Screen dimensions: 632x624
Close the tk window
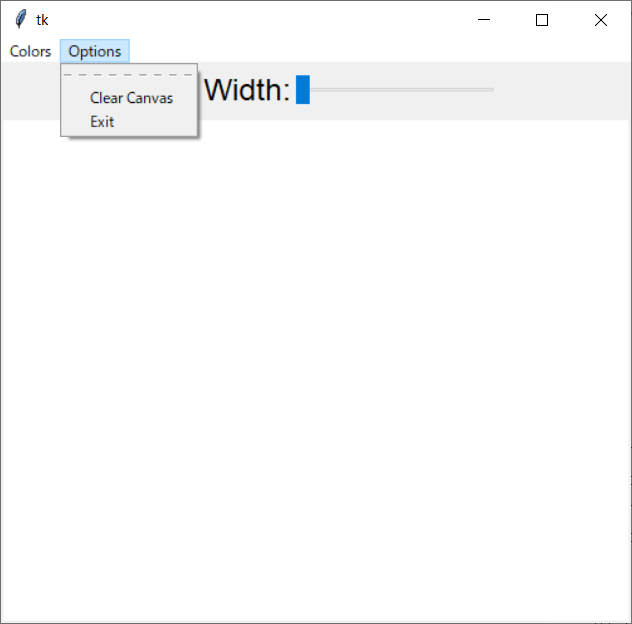coord(601,20)
